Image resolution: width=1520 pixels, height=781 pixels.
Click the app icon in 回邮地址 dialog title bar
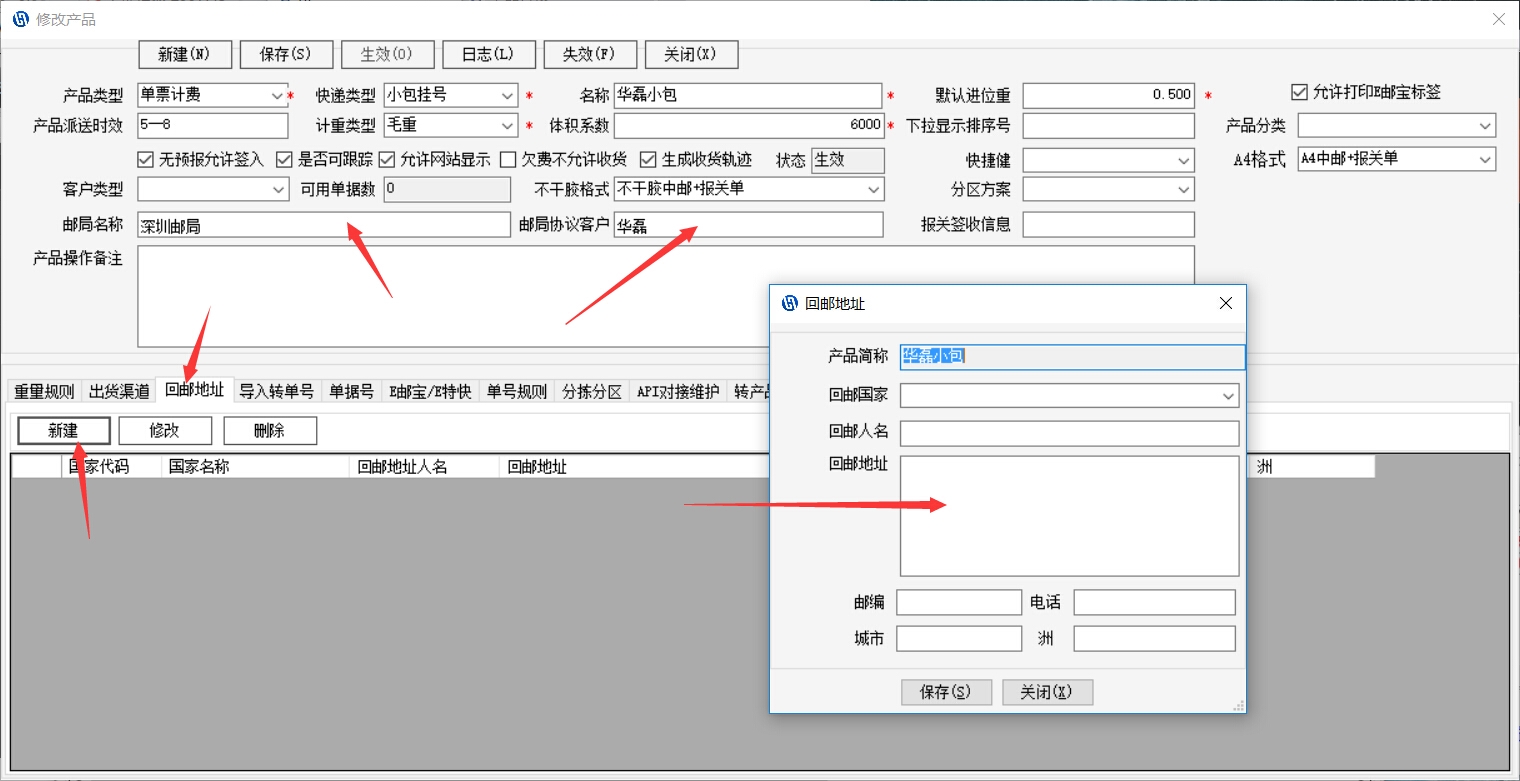coord(790,303)
